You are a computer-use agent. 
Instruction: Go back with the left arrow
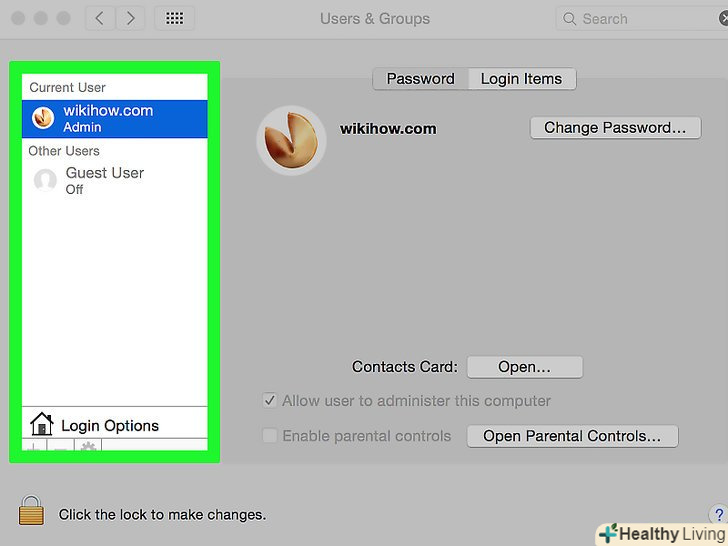click(x=99, y=19)
